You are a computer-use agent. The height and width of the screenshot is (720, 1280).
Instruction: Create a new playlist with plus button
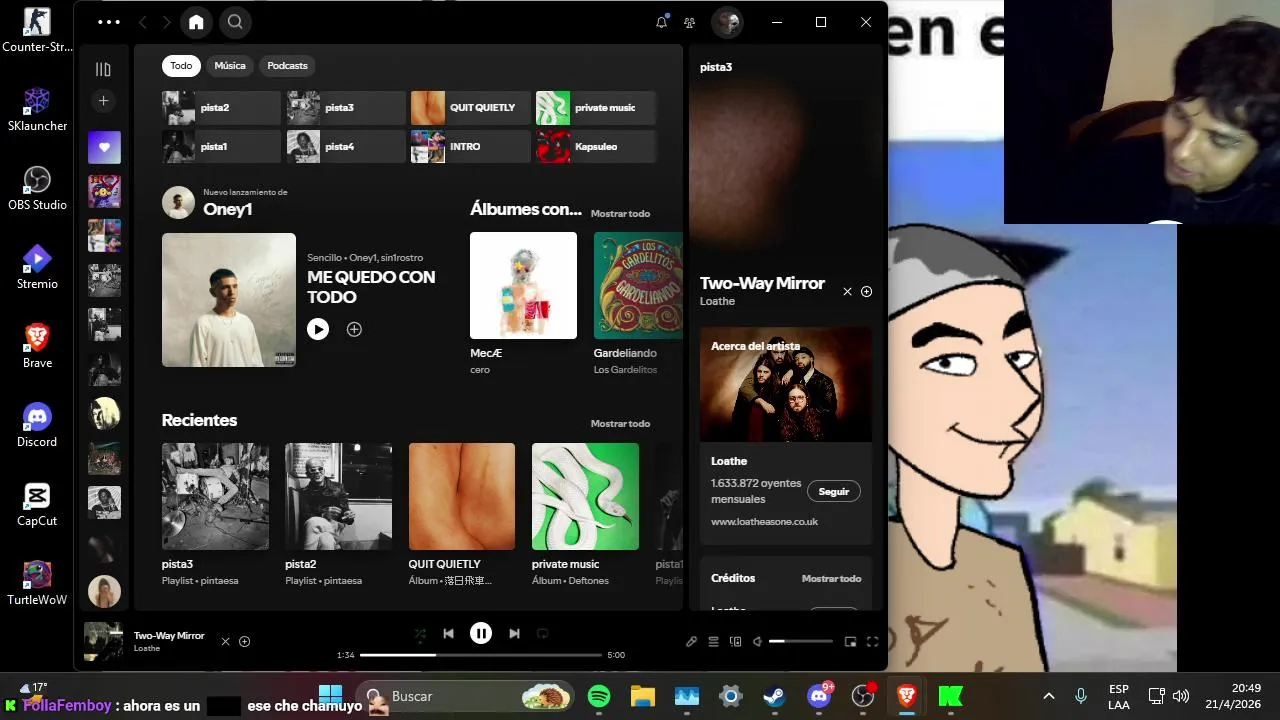point(103,101)
